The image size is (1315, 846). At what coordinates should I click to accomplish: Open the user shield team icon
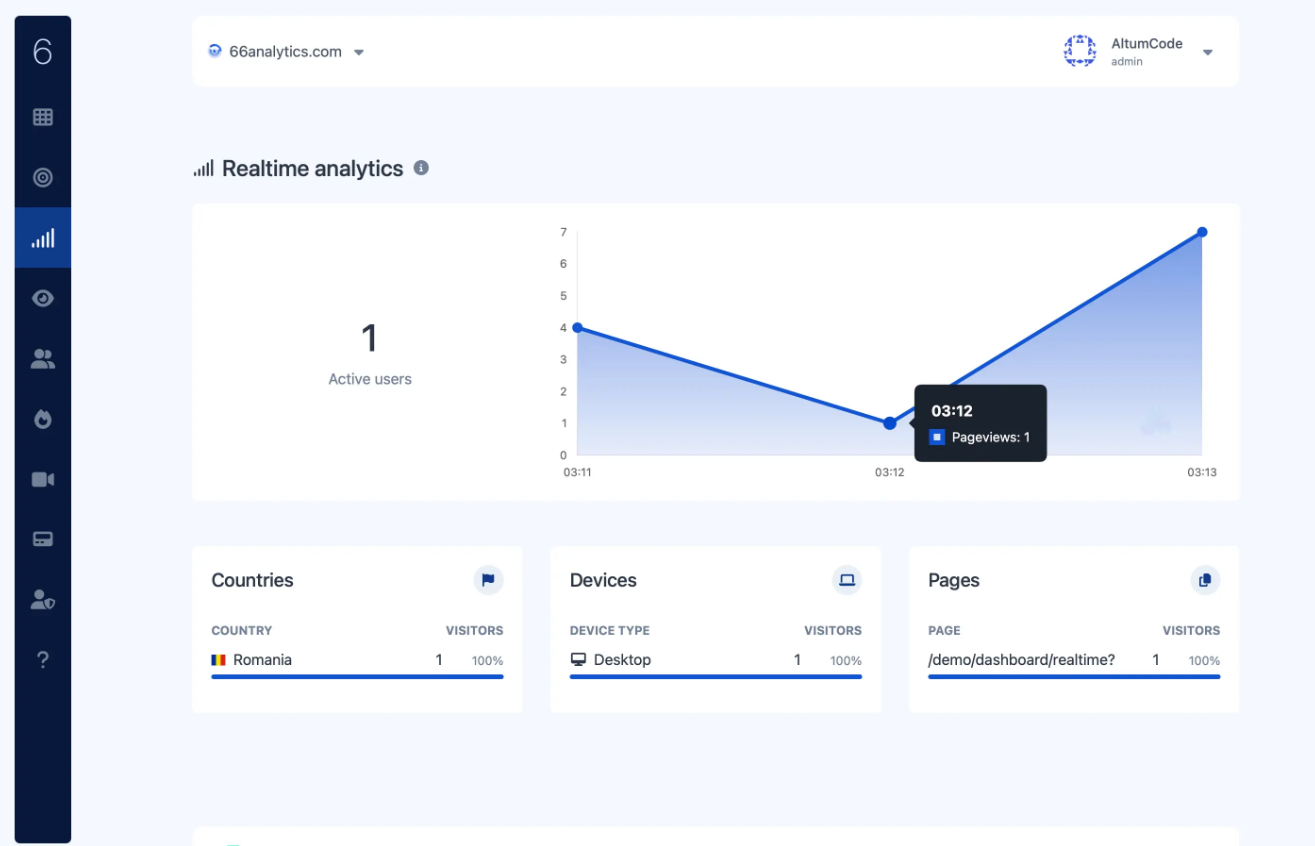[42, 600]
